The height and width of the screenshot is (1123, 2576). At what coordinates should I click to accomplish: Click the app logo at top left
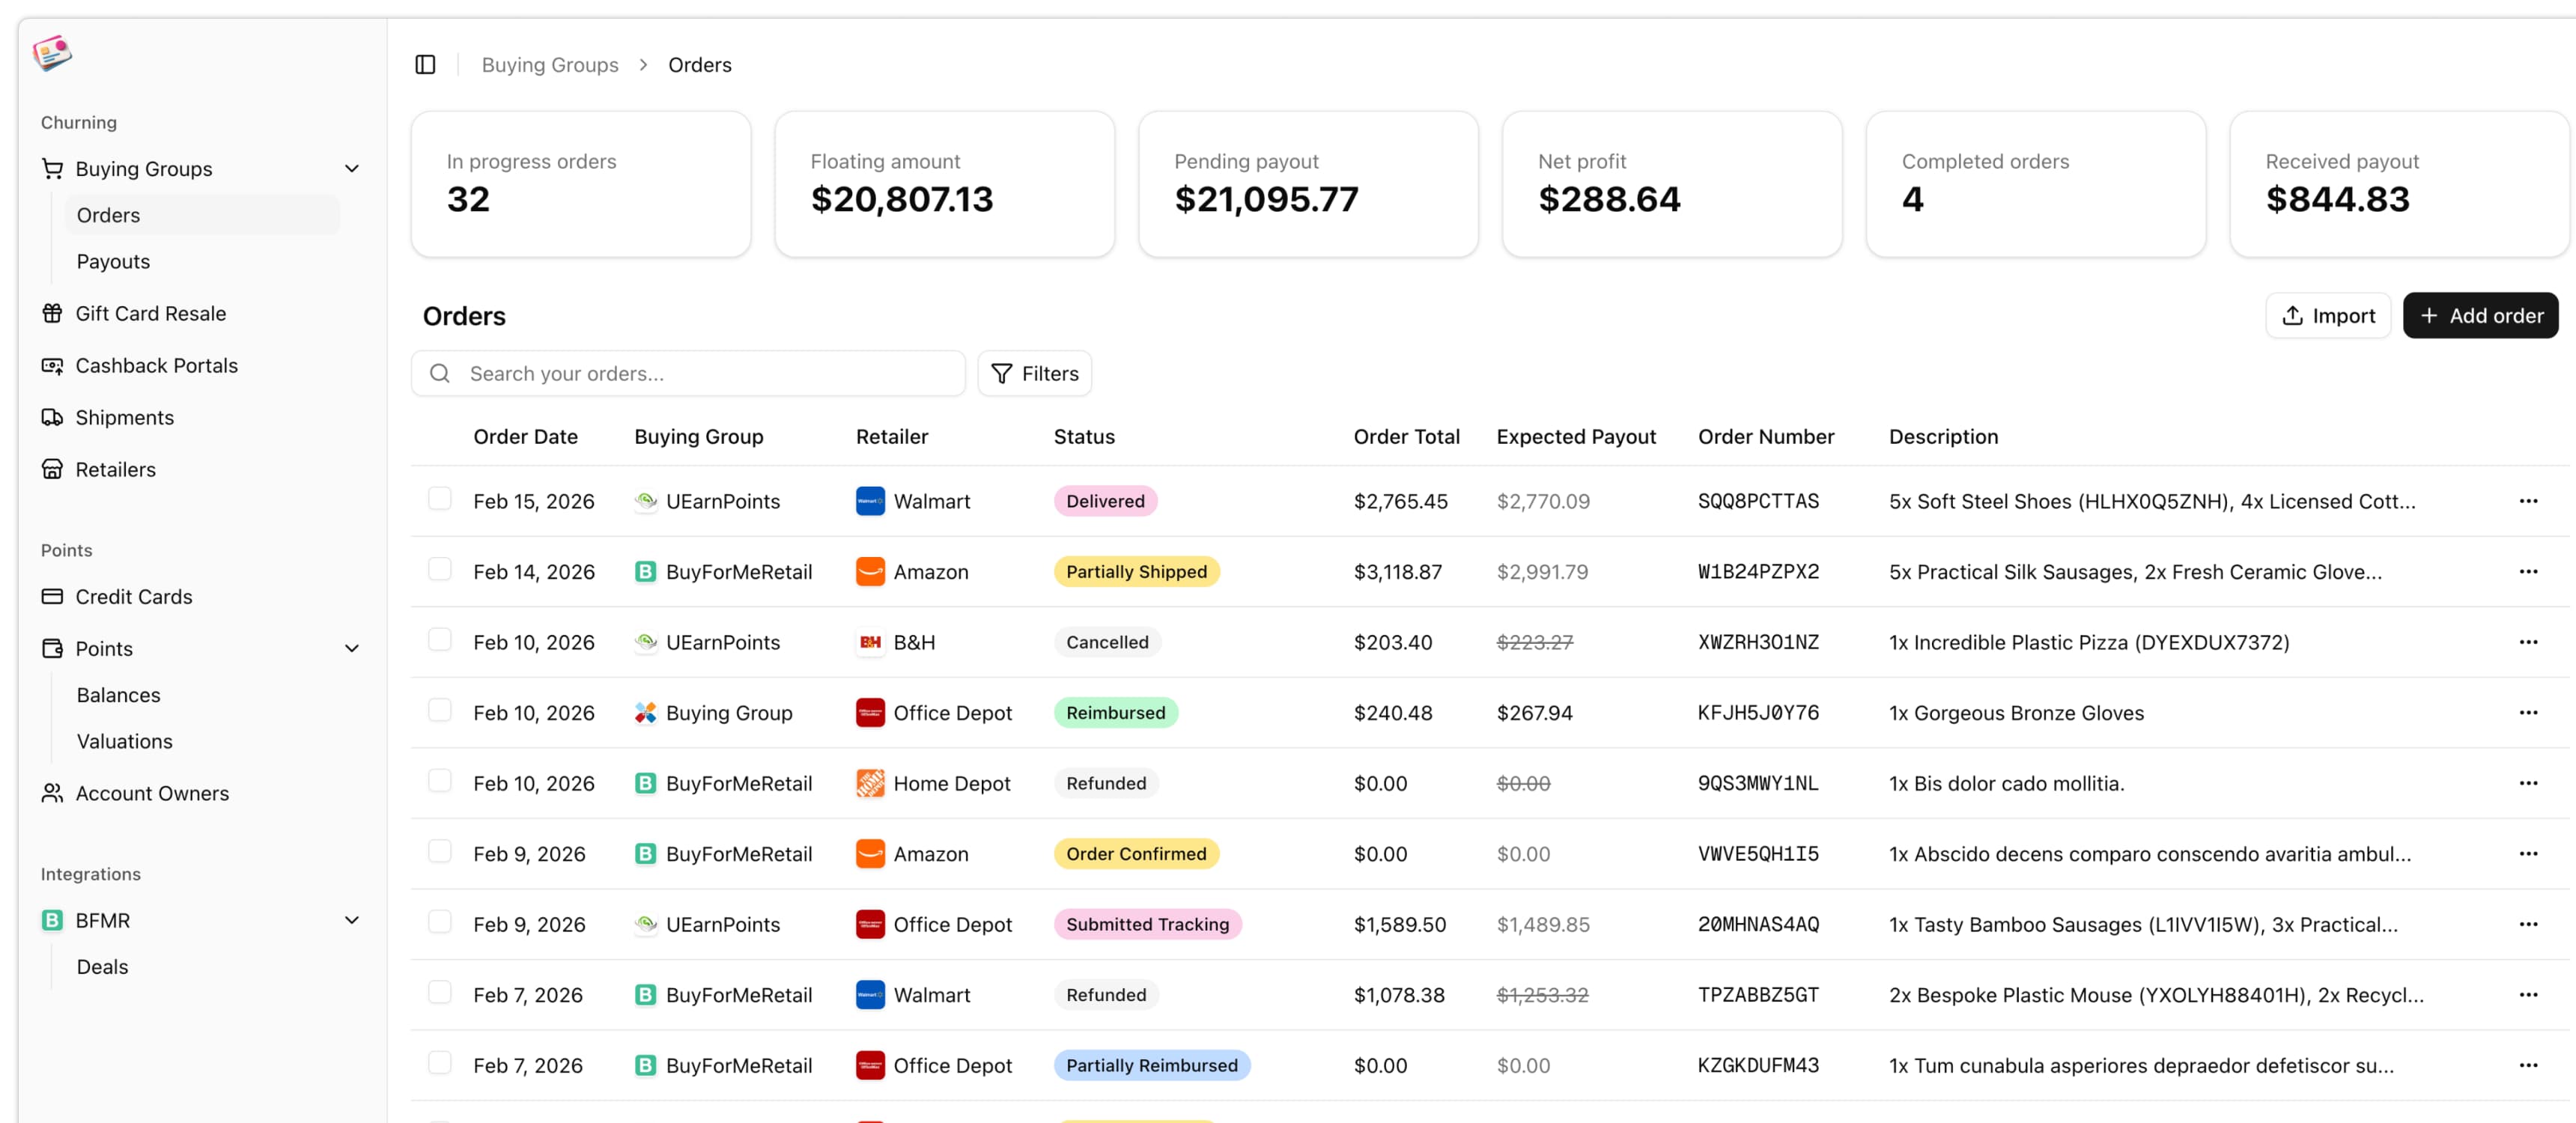coord(53,53)
